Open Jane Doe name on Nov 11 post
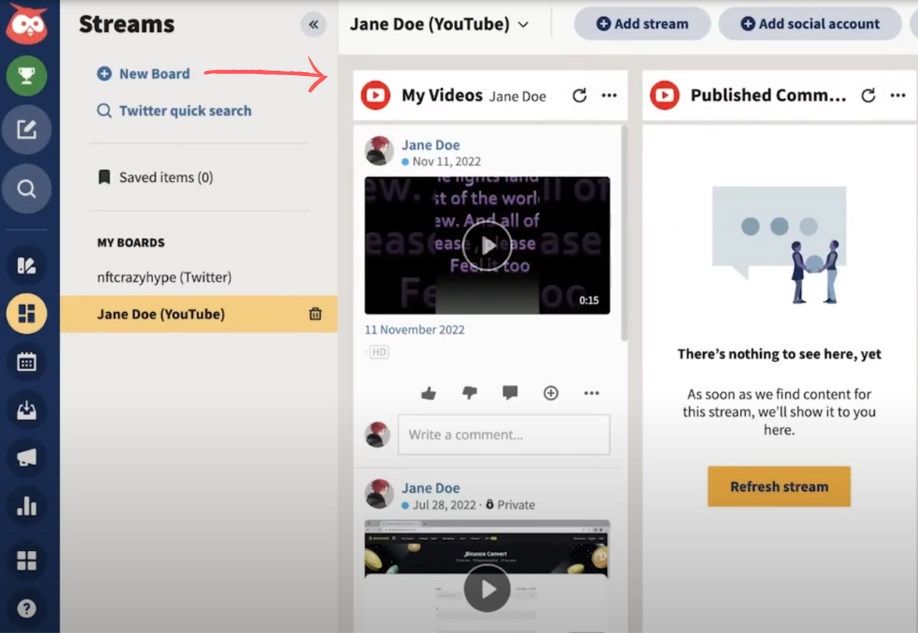The image size is (918, 633). click(430, 145)
